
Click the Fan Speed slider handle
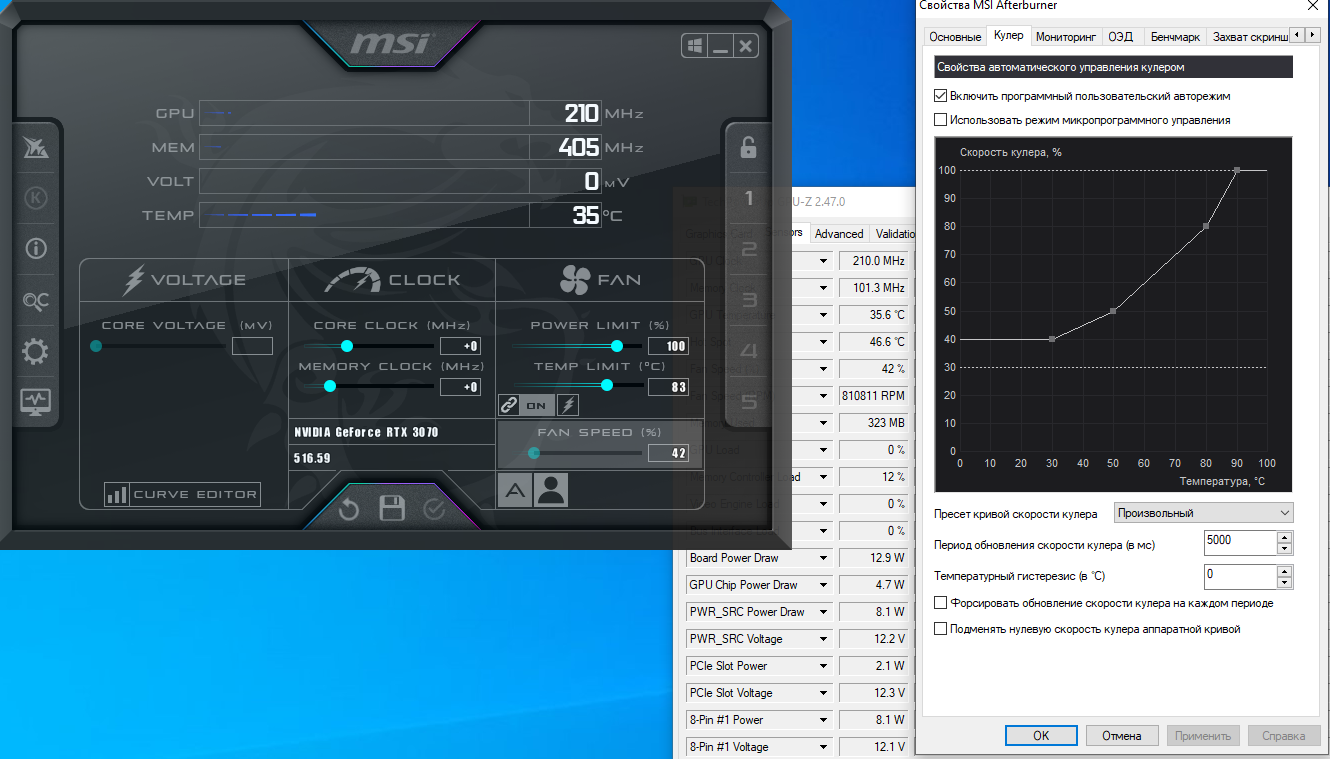(534, 452)
